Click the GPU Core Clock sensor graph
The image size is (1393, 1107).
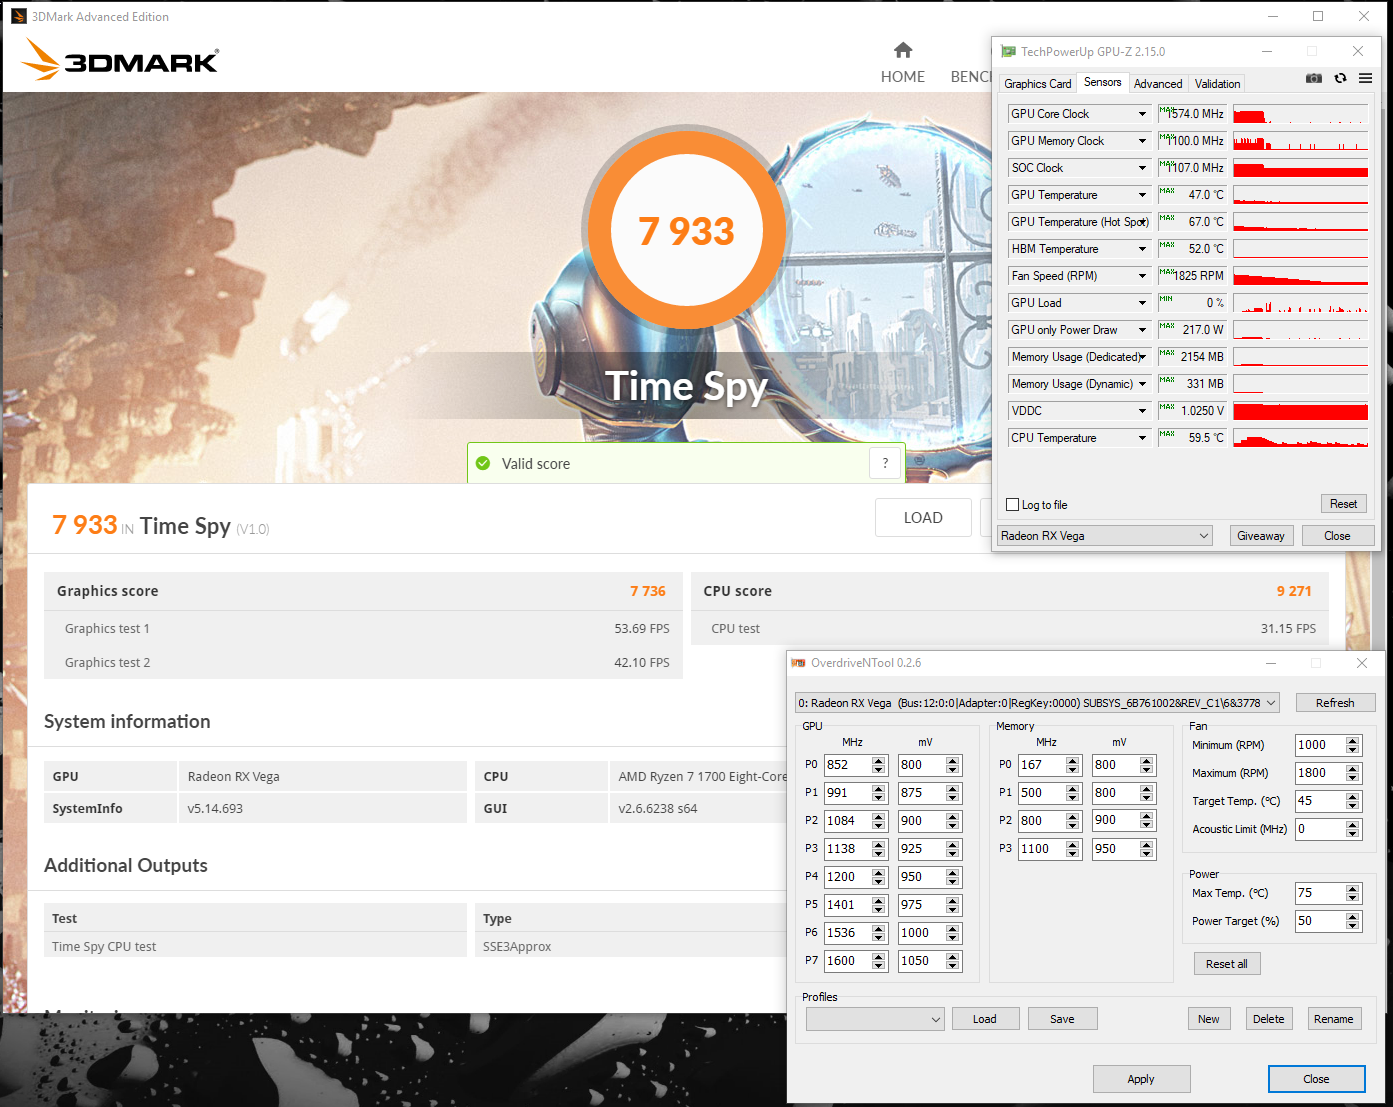[x=1300, y=114]
